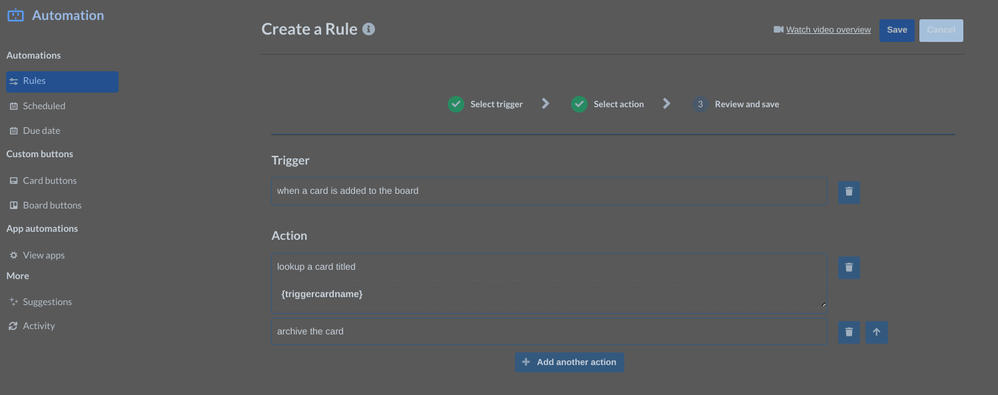
Task: Click the Action section heading
Action: point(289,236)
